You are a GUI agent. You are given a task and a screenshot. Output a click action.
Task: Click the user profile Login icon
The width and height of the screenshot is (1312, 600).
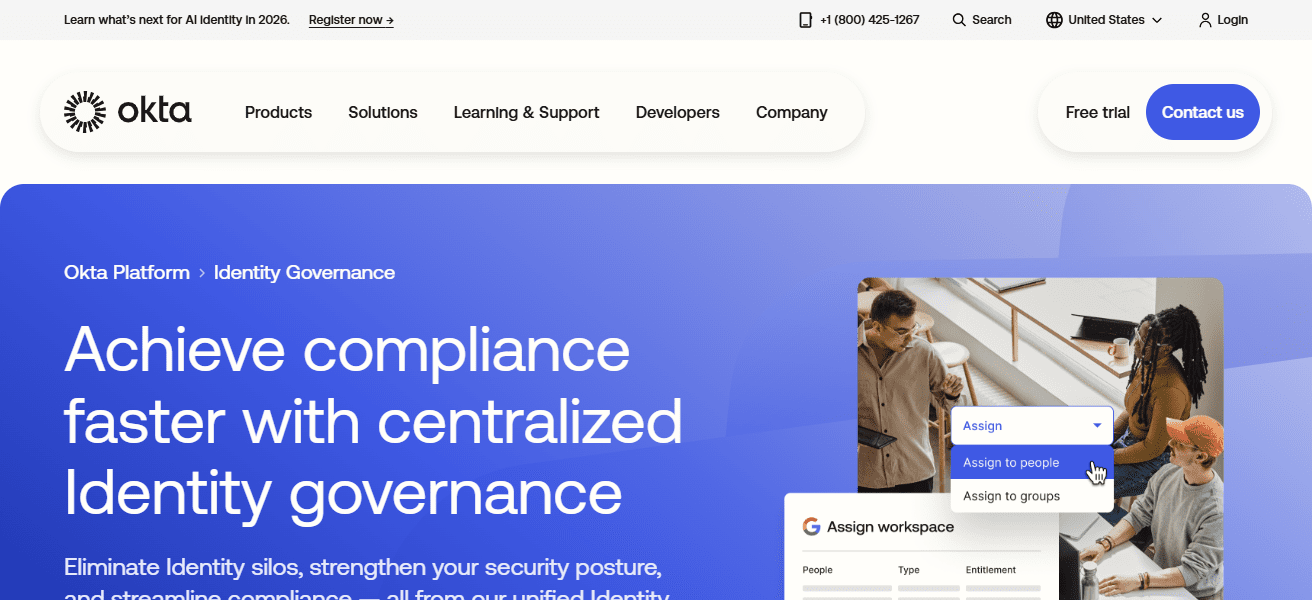coord(1205,20)
